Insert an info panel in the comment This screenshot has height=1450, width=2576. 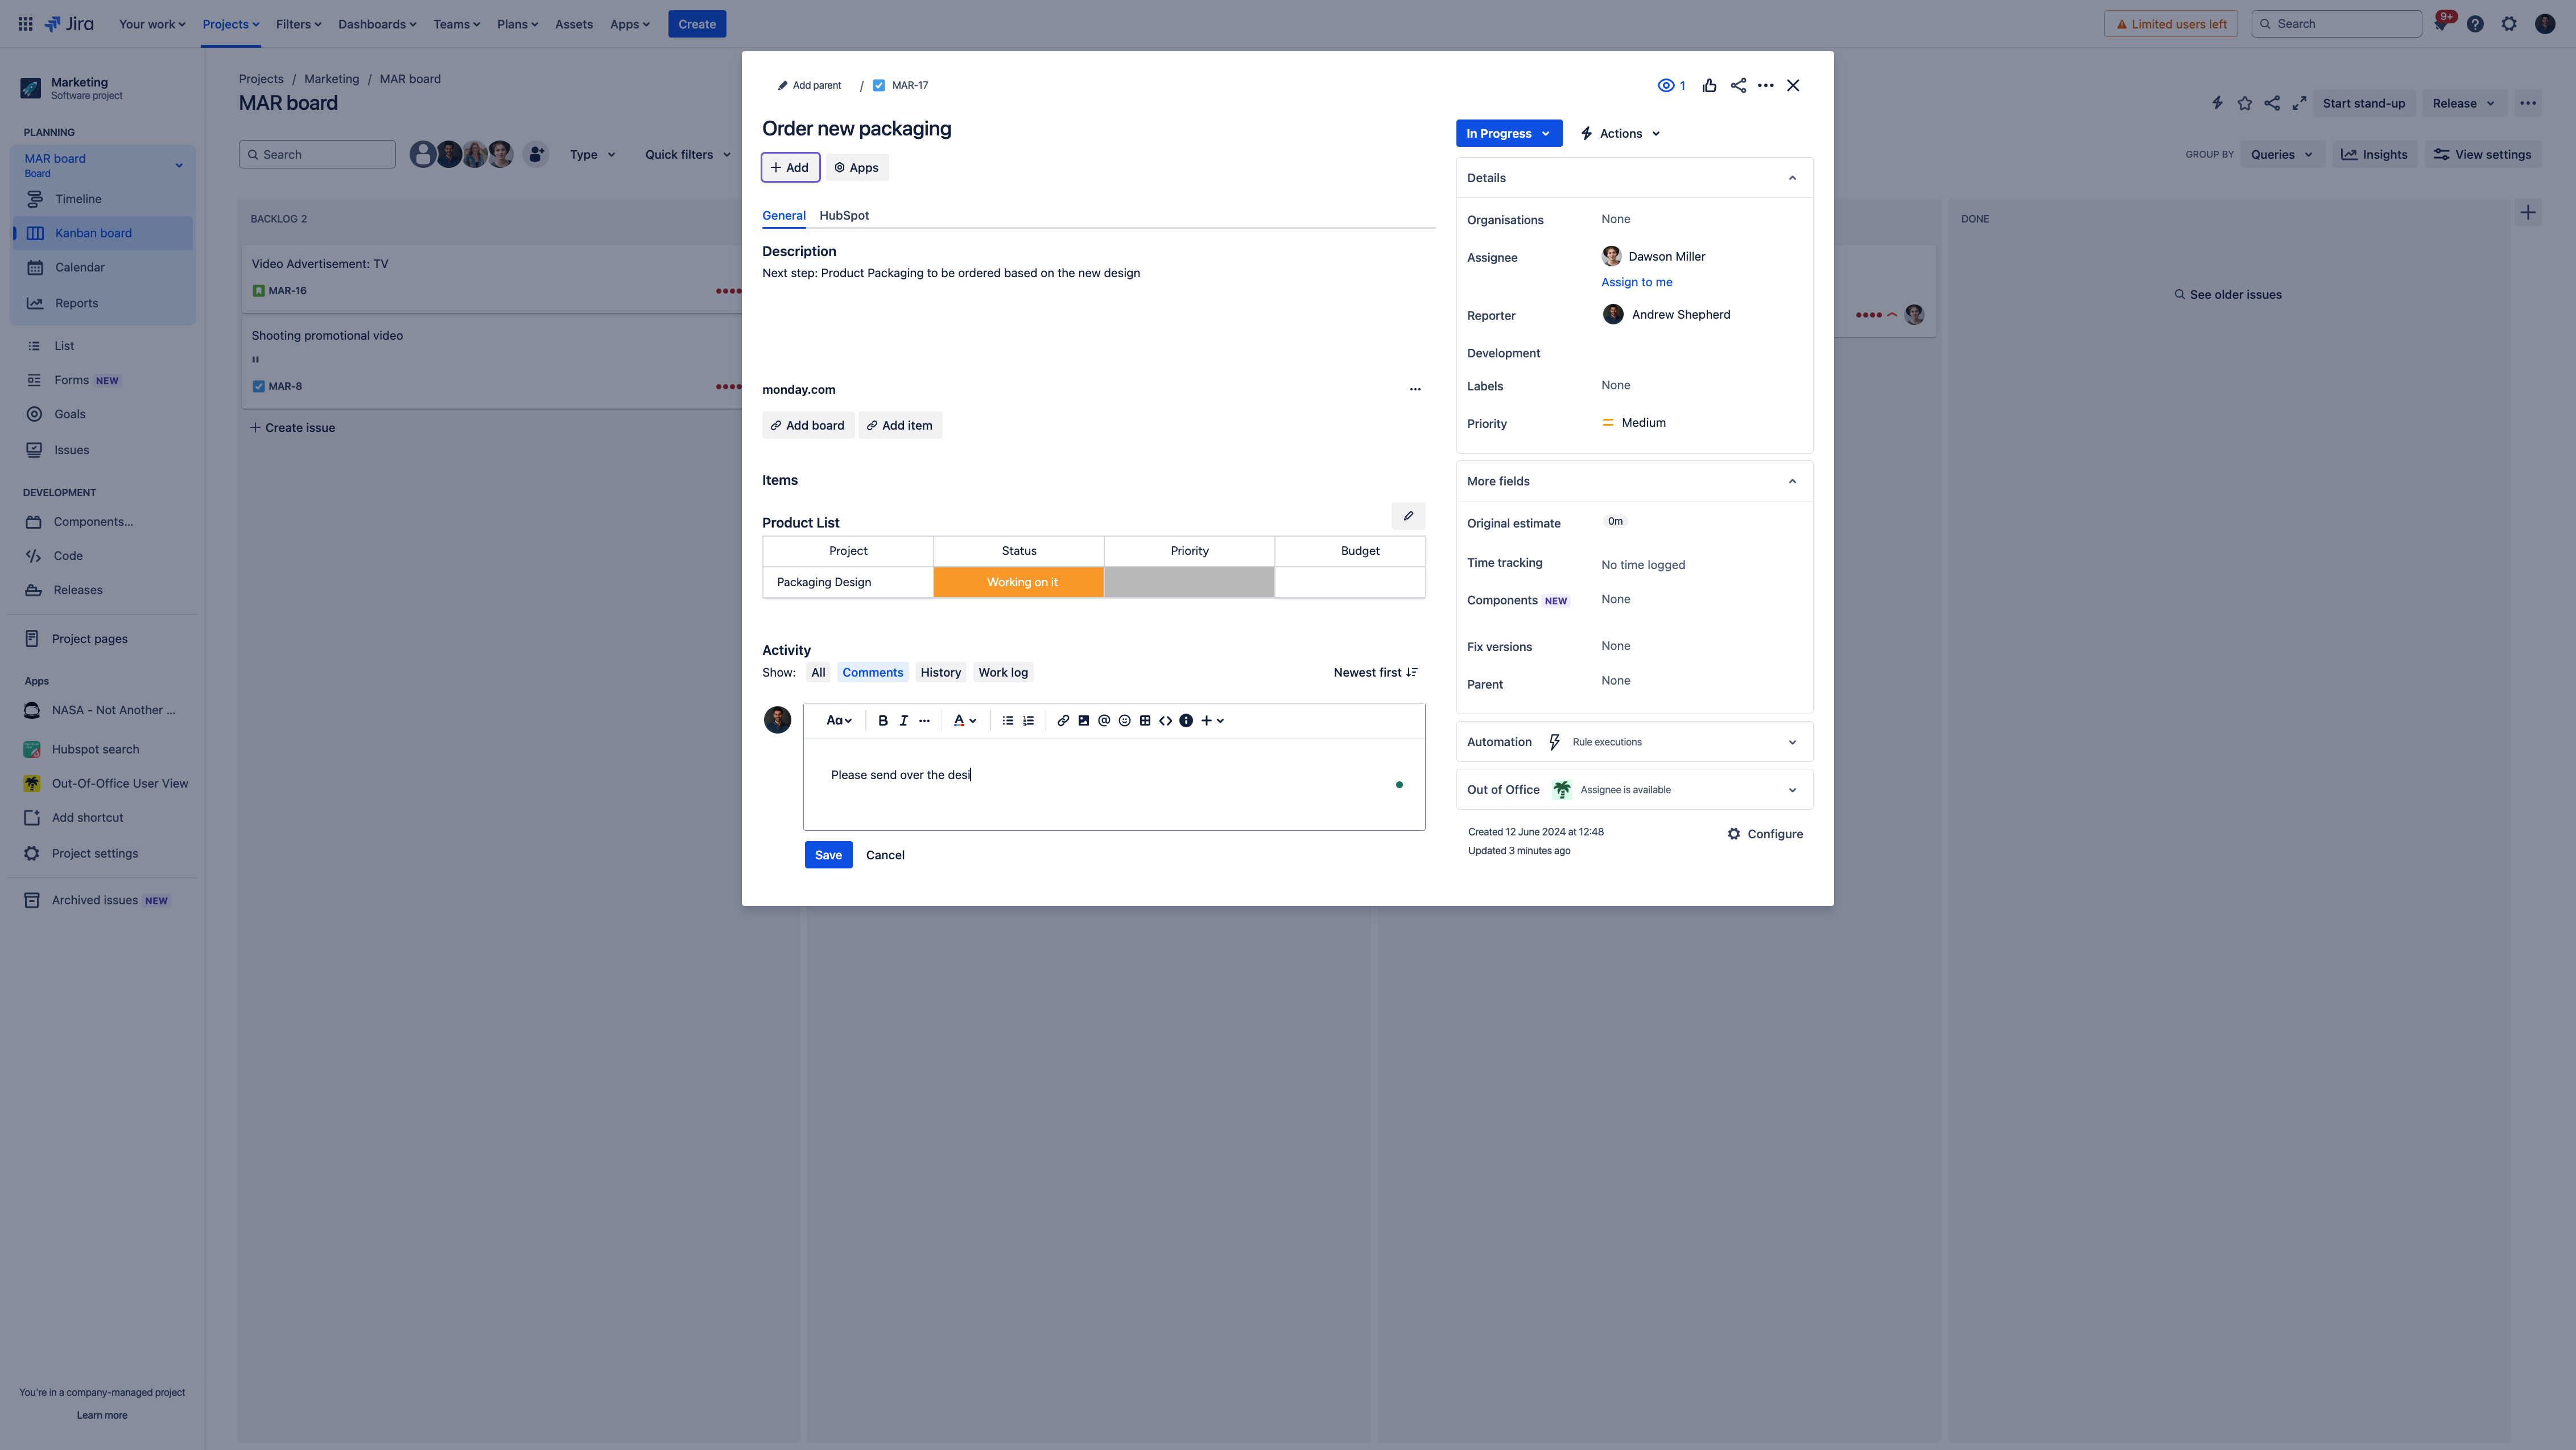[1186, 720]
